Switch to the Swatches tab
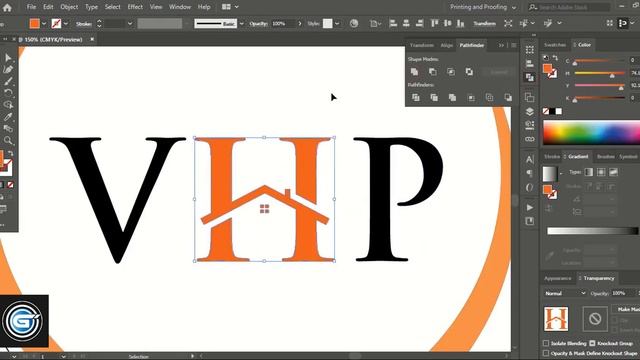This screenshot has width=640, height=360. pyautogui.click(x=555, y=45)
